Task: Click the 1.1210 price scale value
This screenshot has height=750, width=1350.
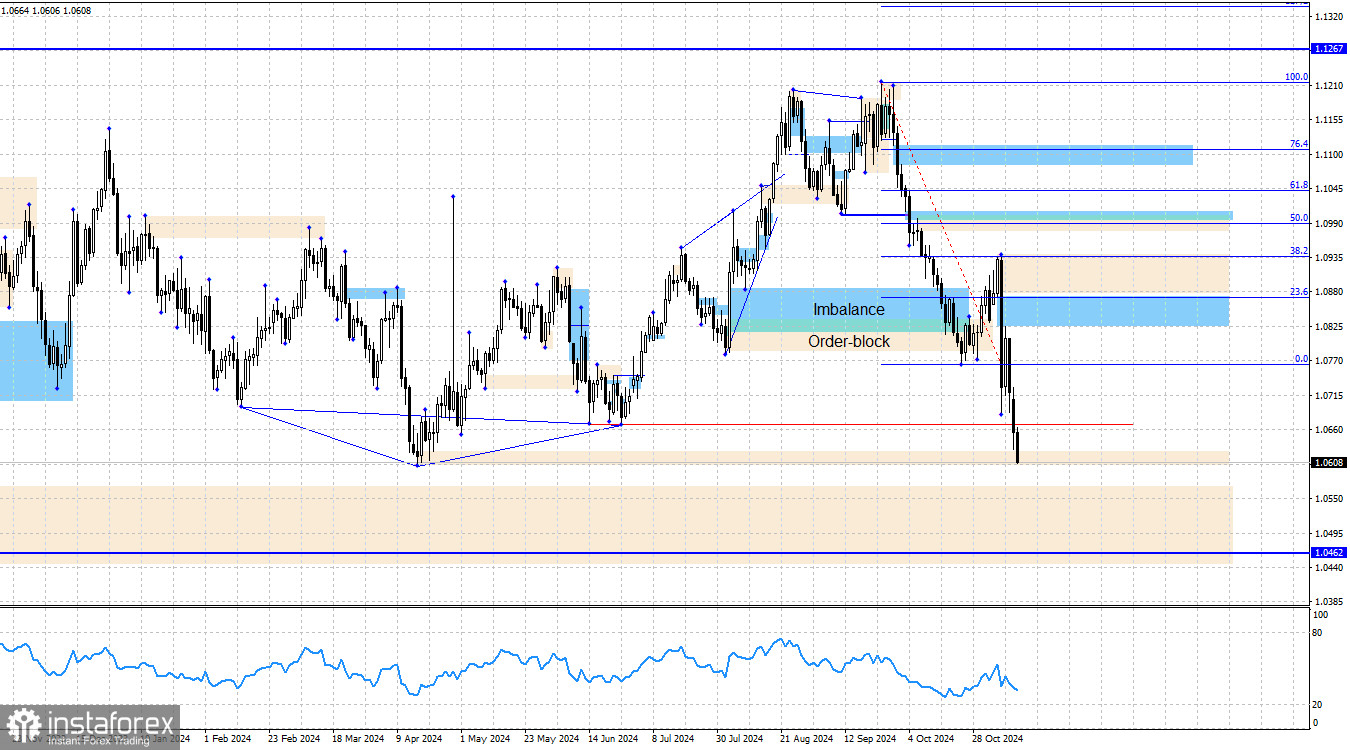Action: [x=1330, y=87]
